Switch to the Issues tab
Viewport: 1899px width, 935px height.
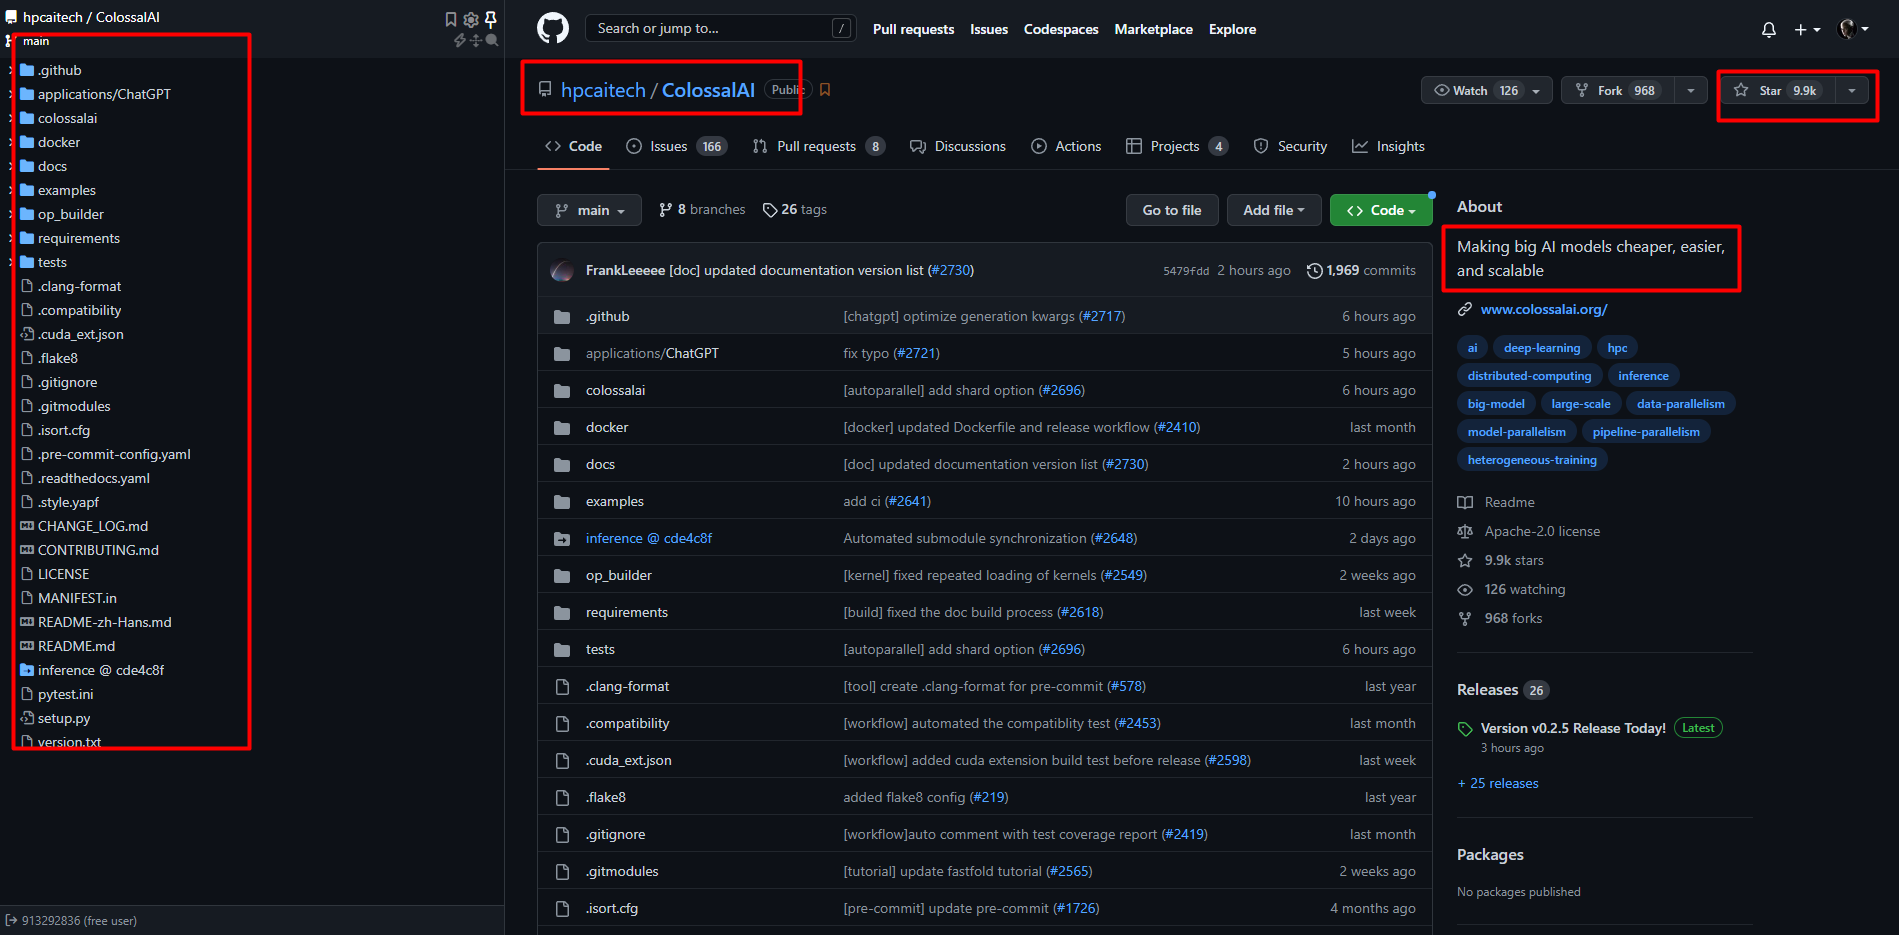[677, 146]
